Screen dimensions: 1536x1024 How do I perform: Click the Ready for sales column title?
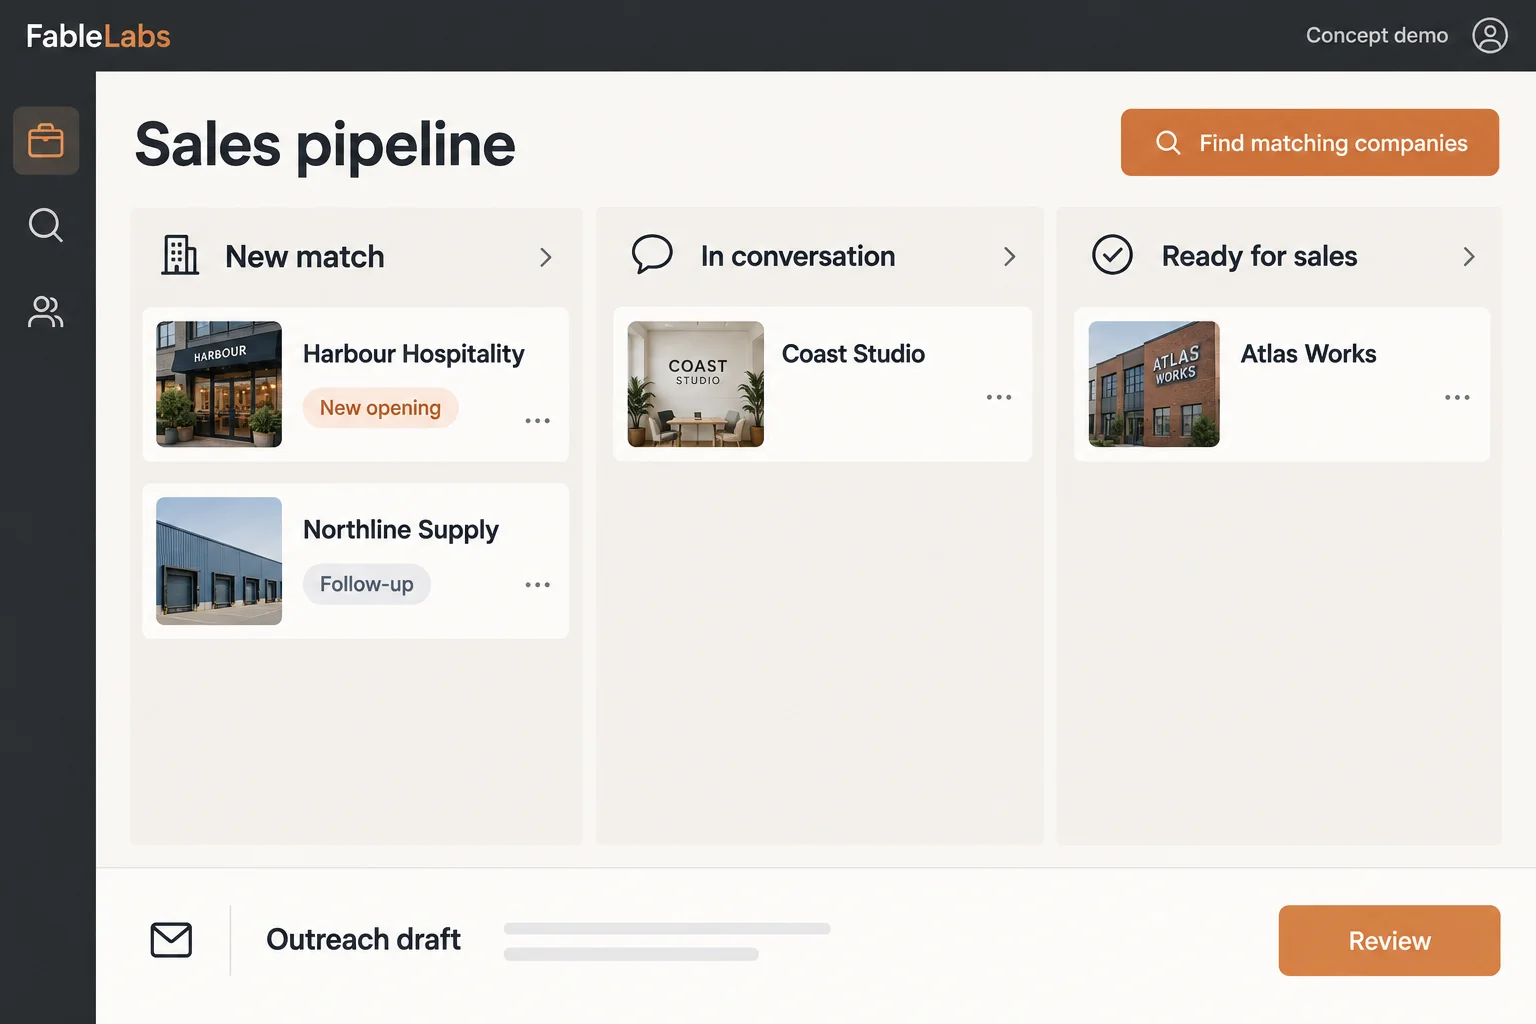(1260, 257)
